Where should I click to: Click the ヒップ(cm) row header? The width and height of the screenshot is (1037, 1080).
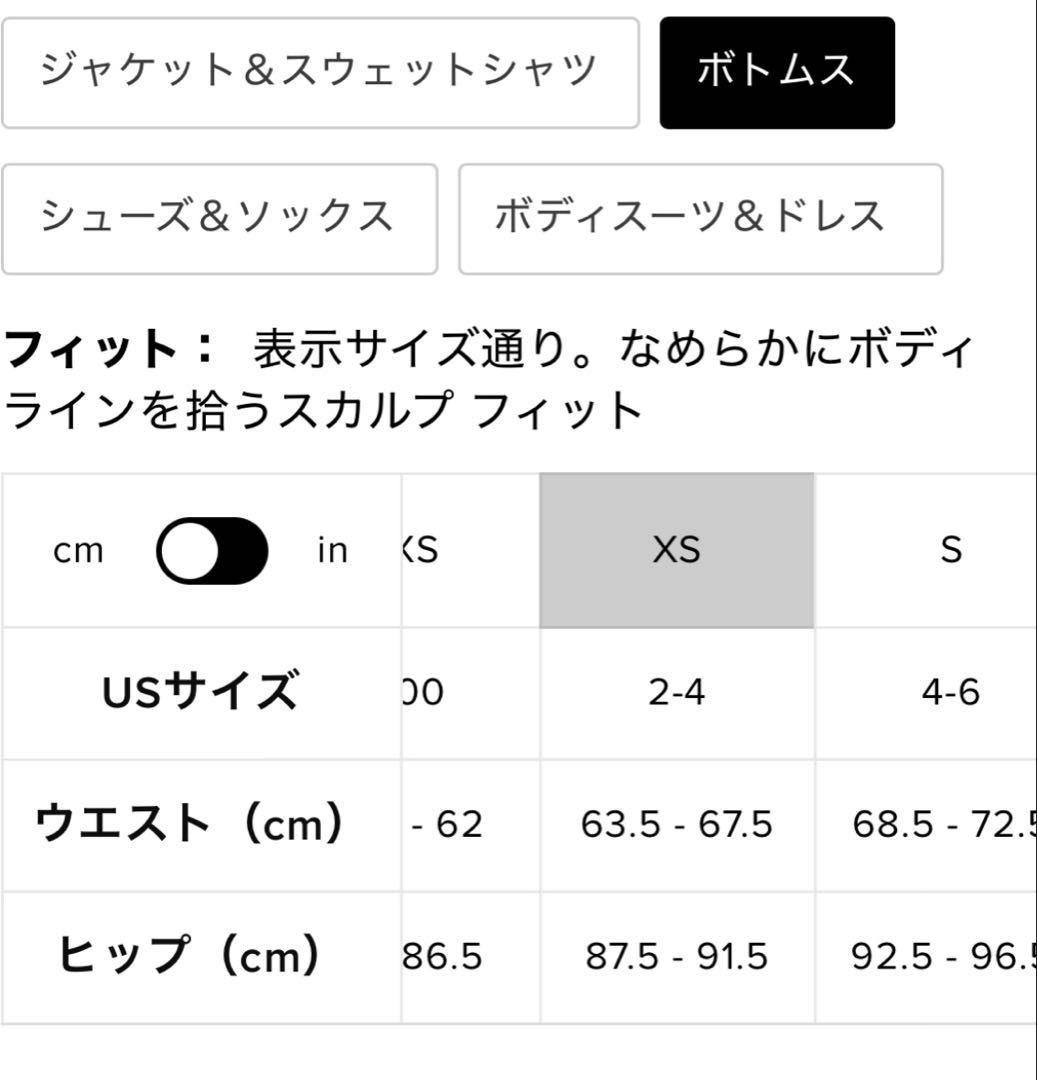[190, 957]
